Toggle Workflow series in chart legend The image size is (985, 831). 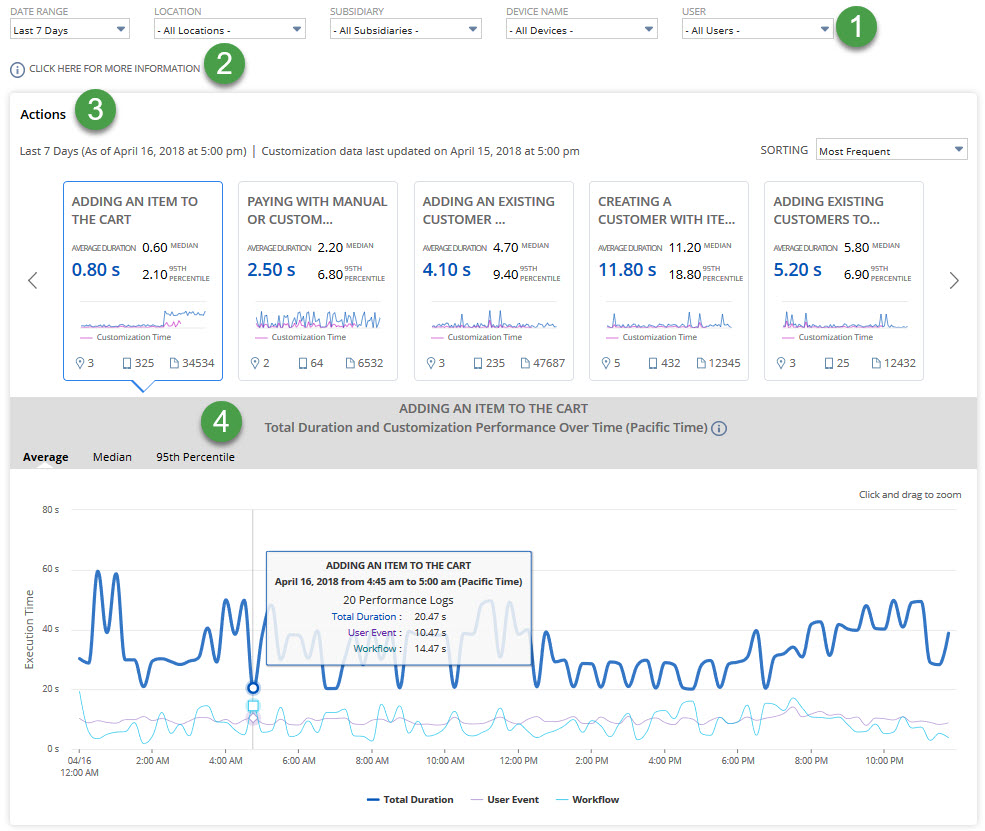pos(587,800)
